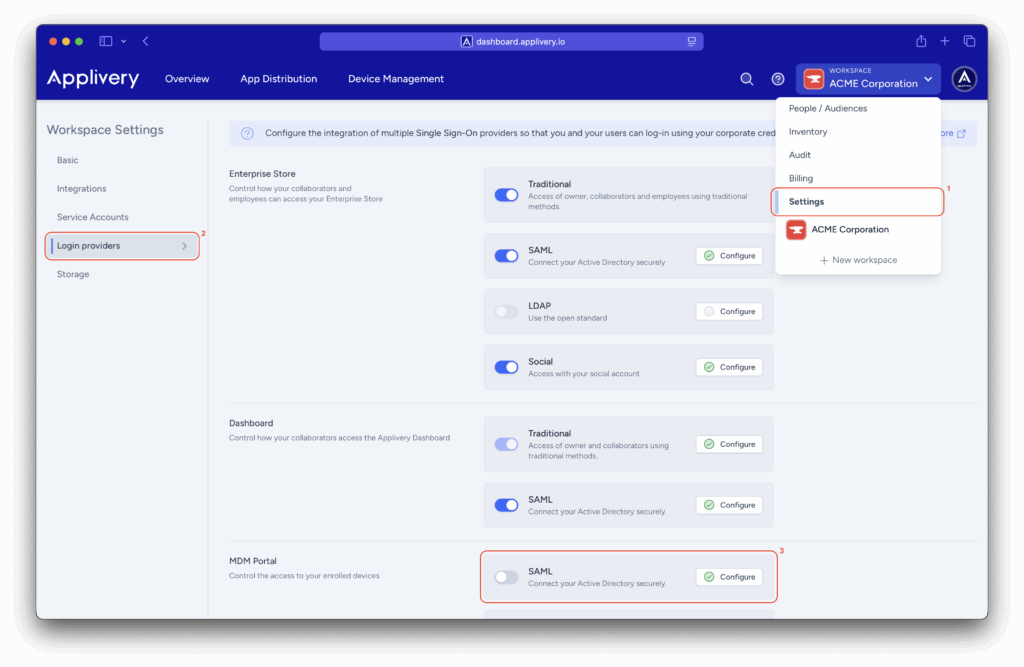The image size is (1024, 667).
Task: Expand the ACME Corporation workspace dropdown
Action: (x=928, y=78)
